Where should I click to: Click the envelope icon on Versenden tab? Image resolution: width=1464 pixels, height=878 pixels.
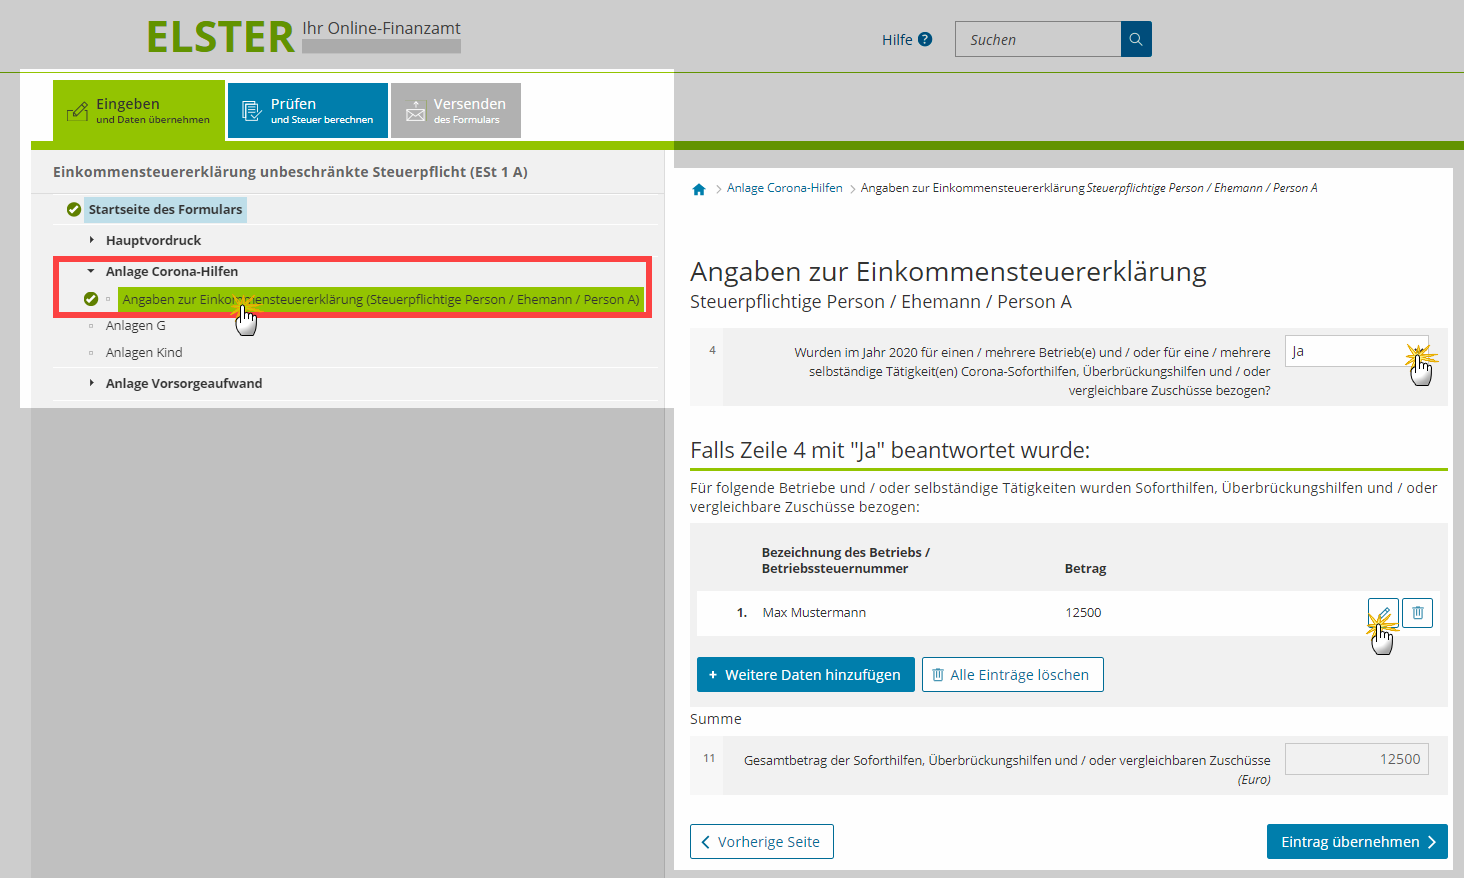coord(415,111)
